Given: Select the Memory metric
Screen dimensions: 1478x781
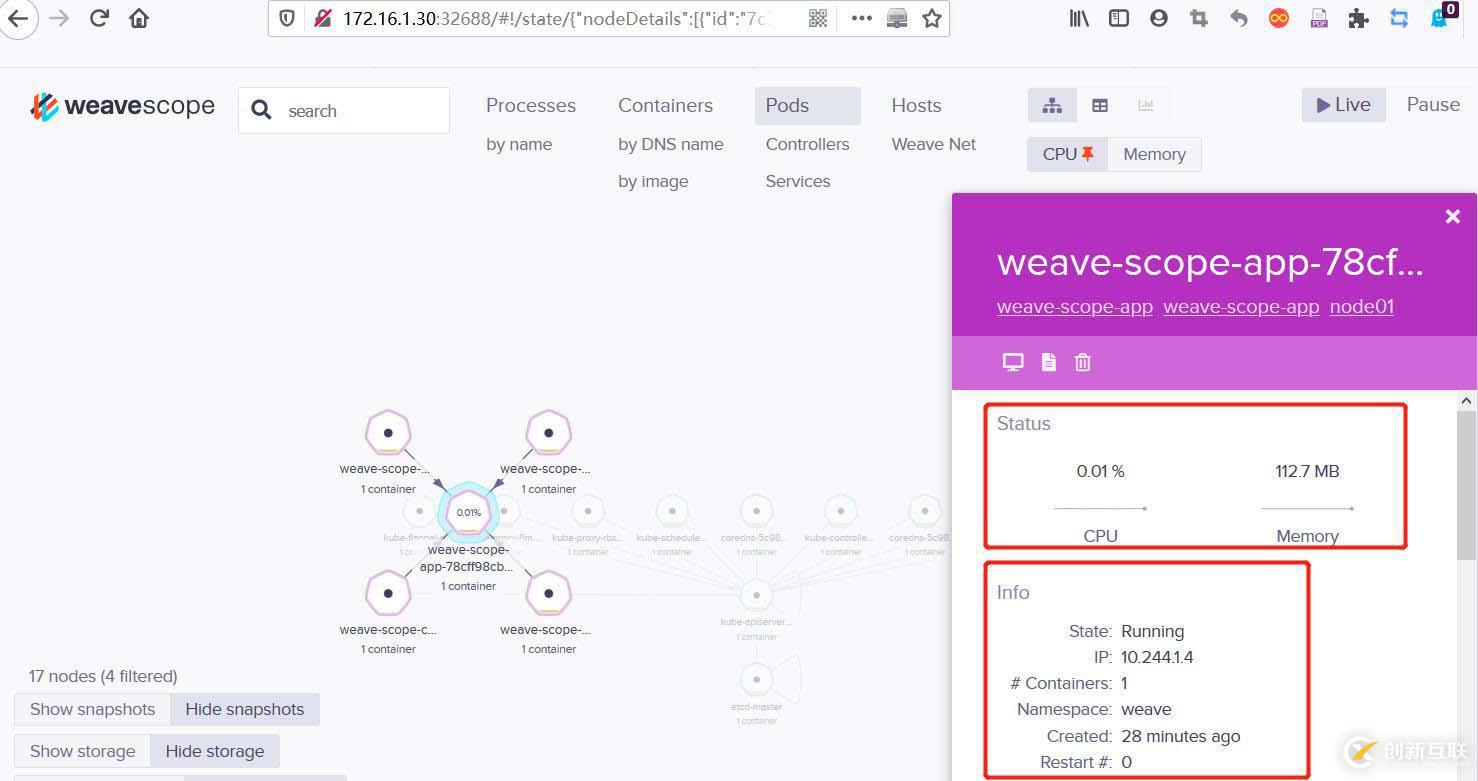Looking at the screenshot, I should 1154,154.
